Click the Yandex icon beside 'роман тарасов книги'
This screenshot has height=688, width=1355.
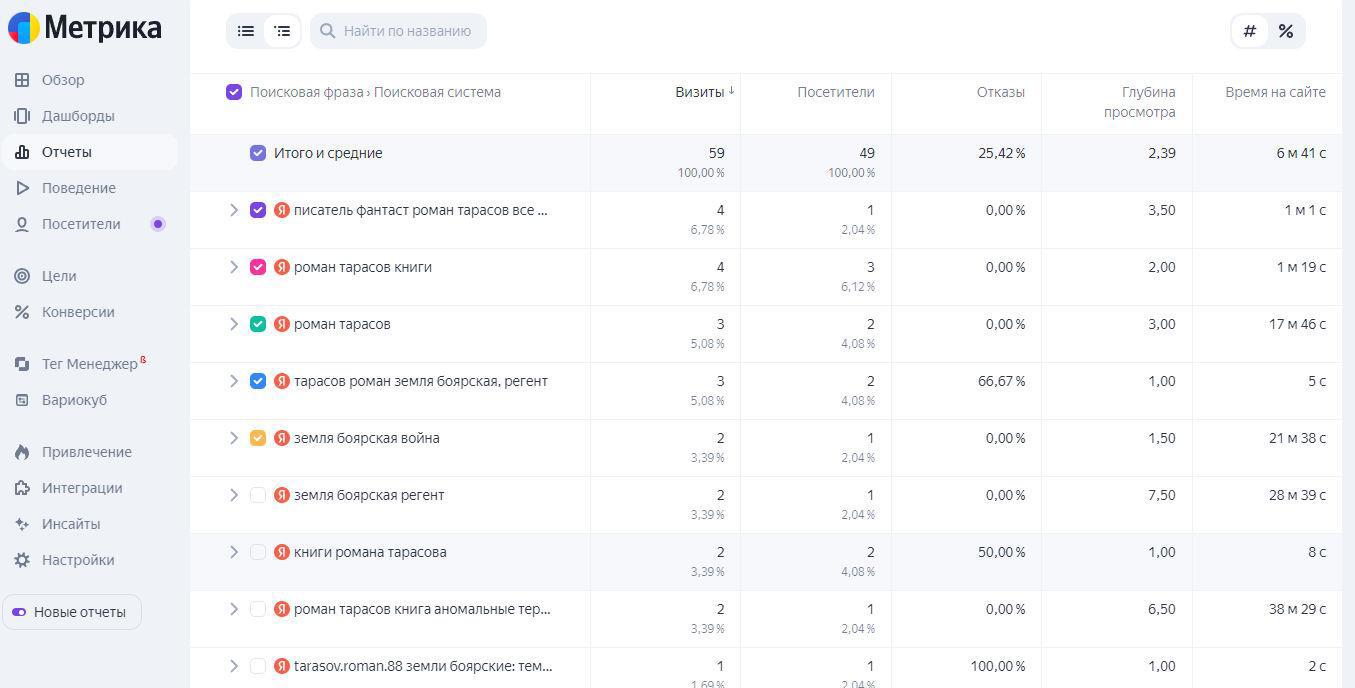[282, 268]
